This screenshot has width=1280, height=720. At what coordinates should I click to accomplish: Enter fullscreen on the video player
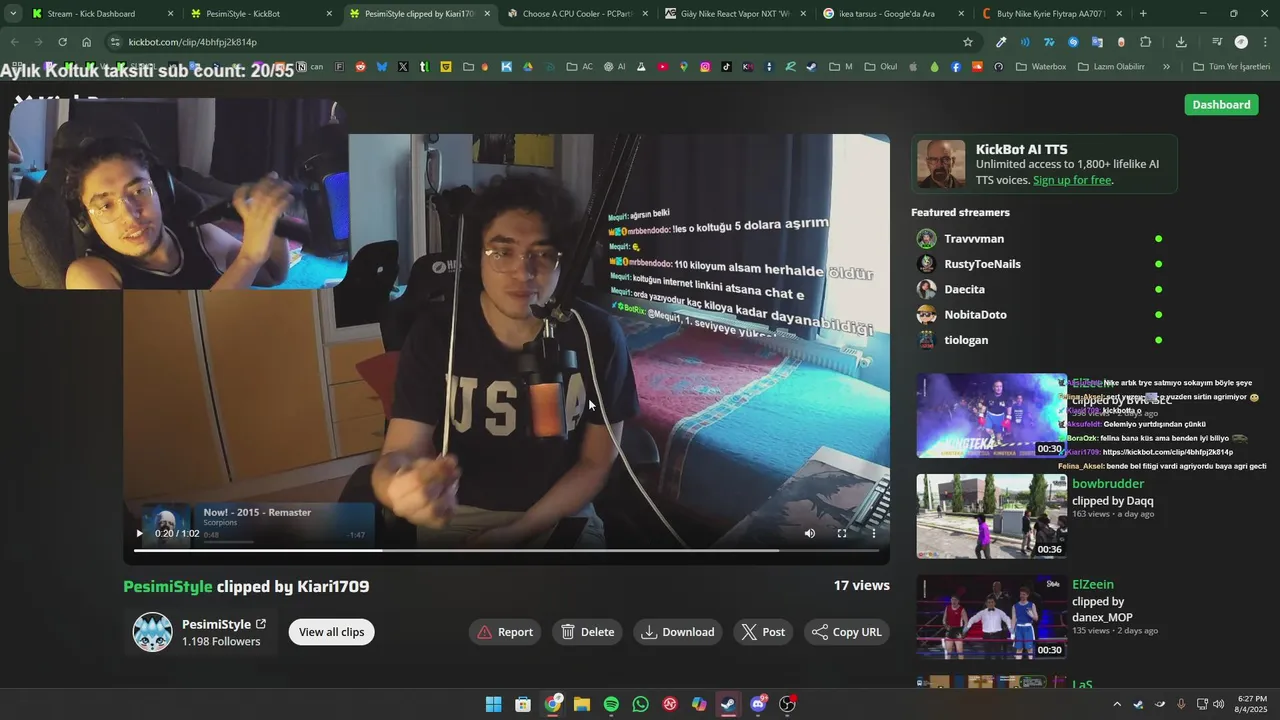842,534
